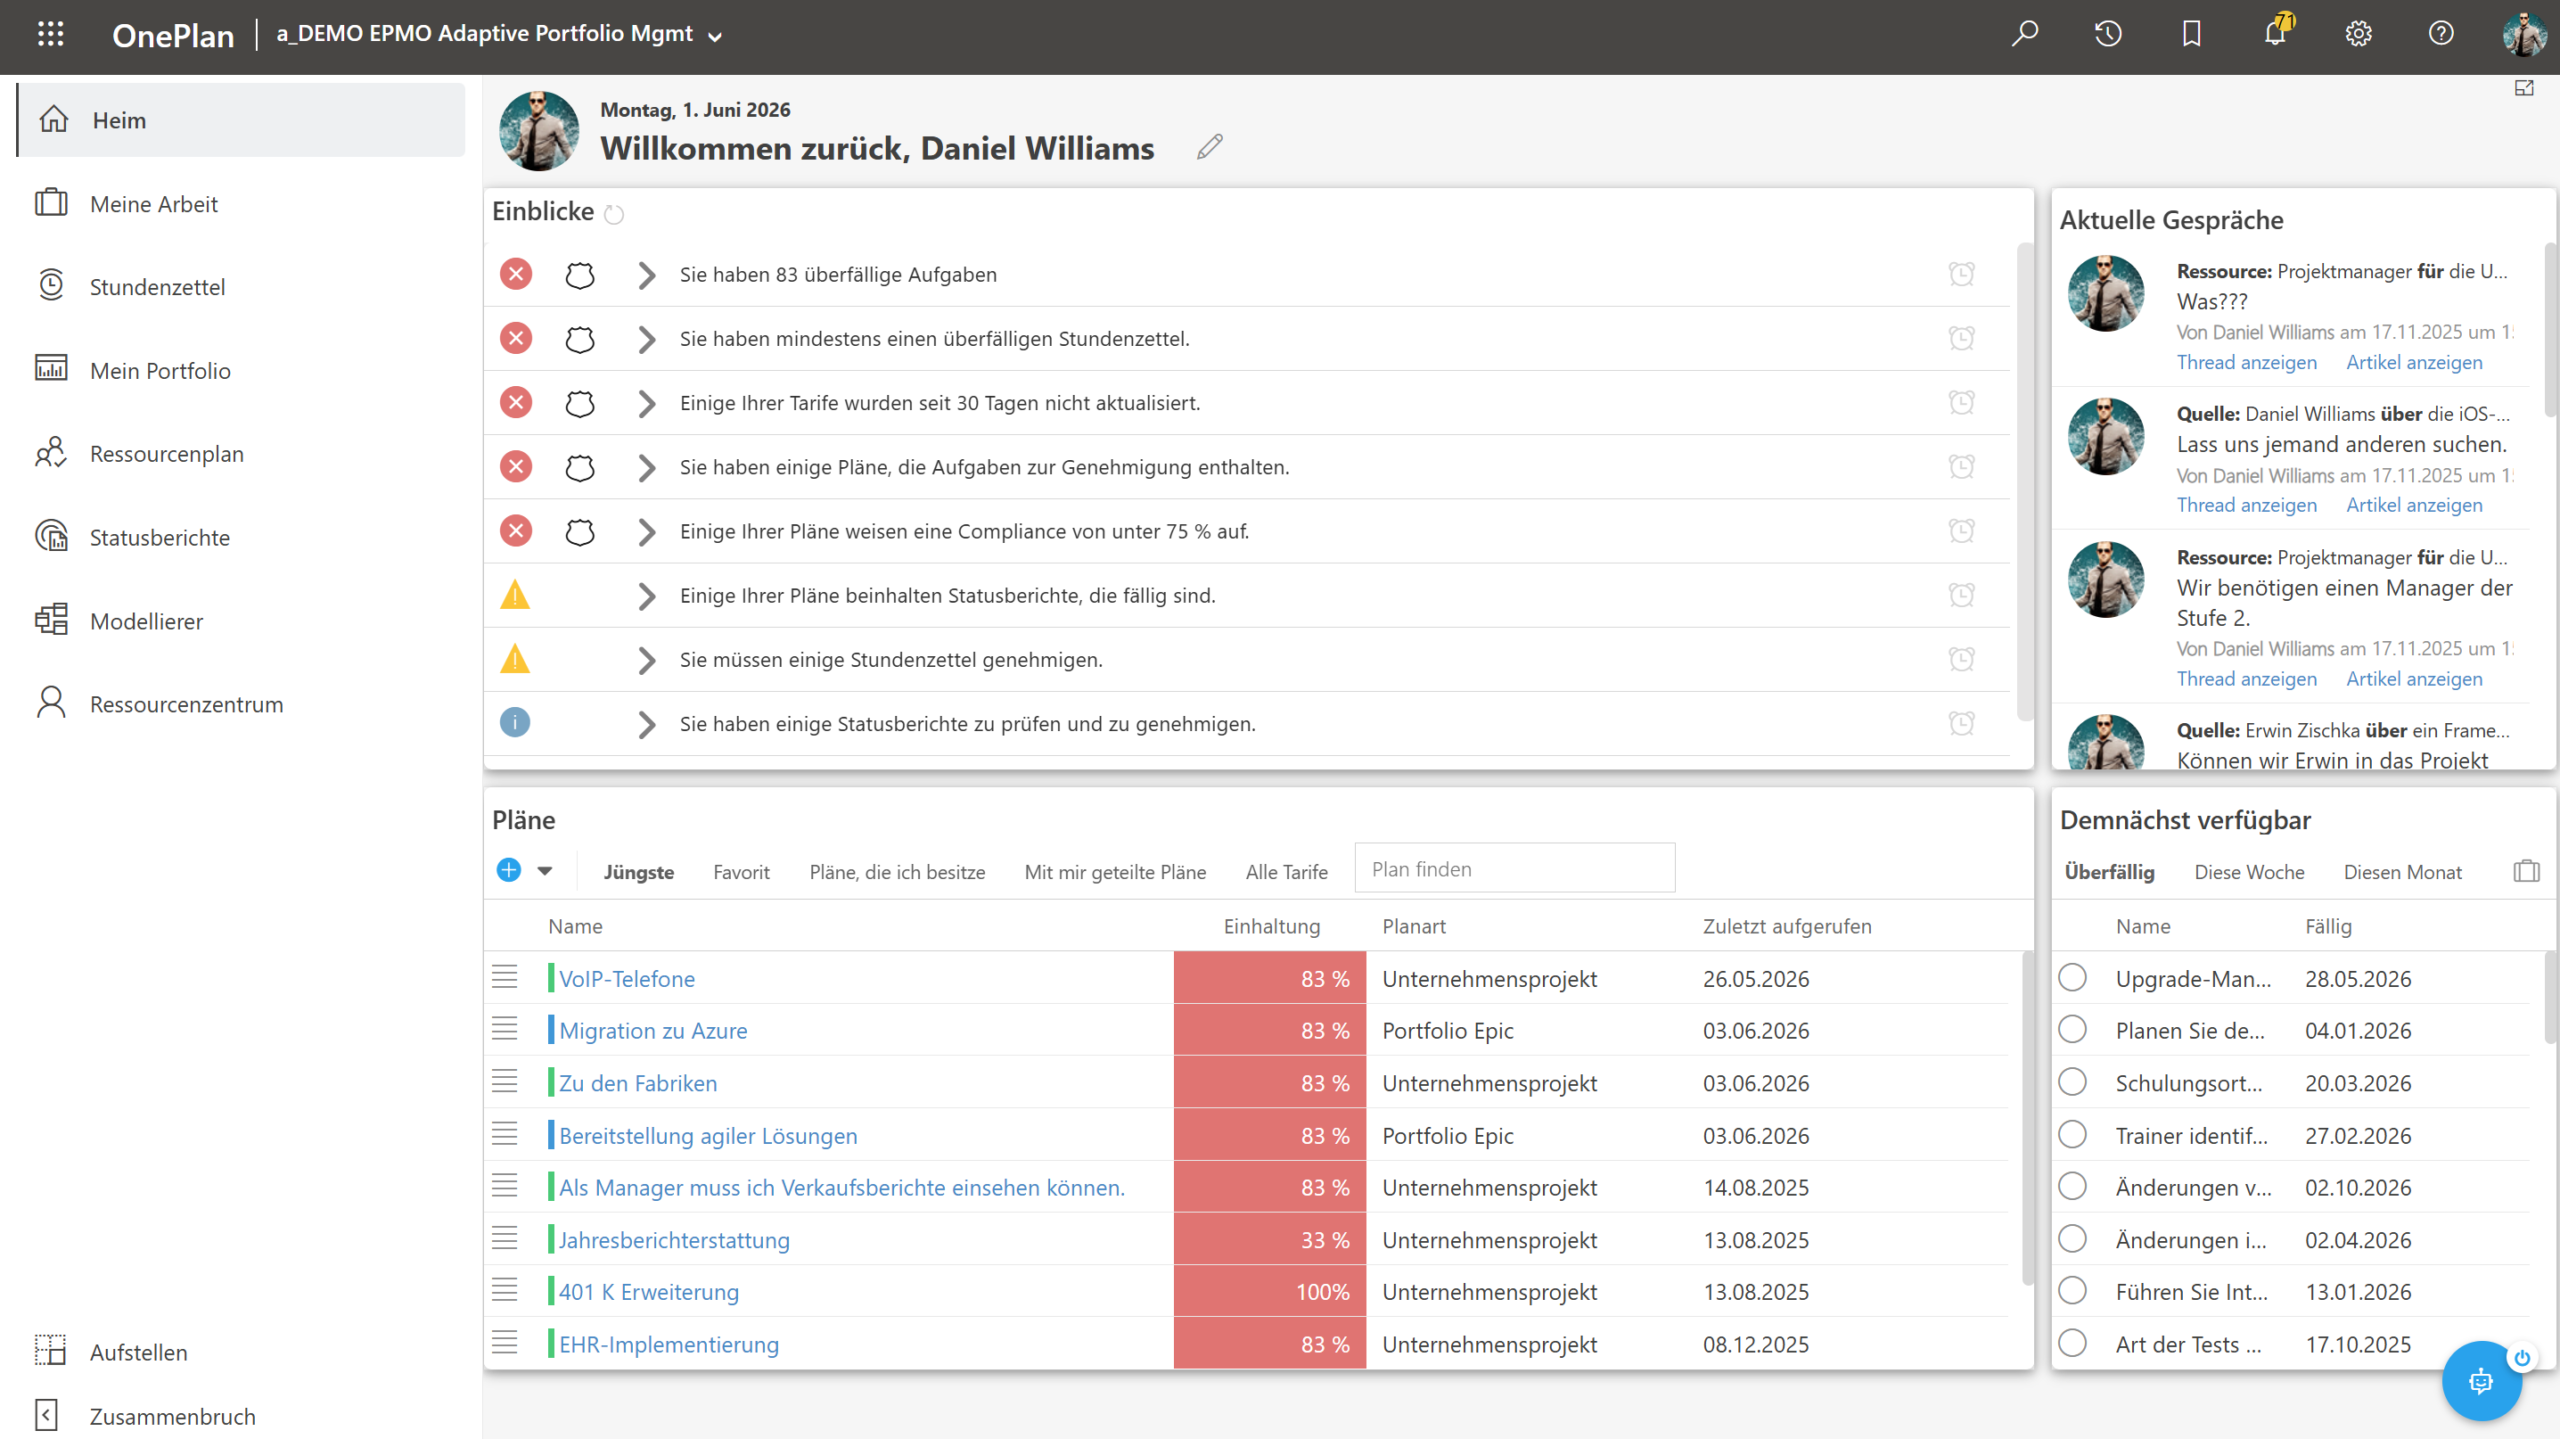This screenshot has width=2560, height=1439.
Task: Click the search magnifier icon in header
Action: click(x=2024, y=34)
